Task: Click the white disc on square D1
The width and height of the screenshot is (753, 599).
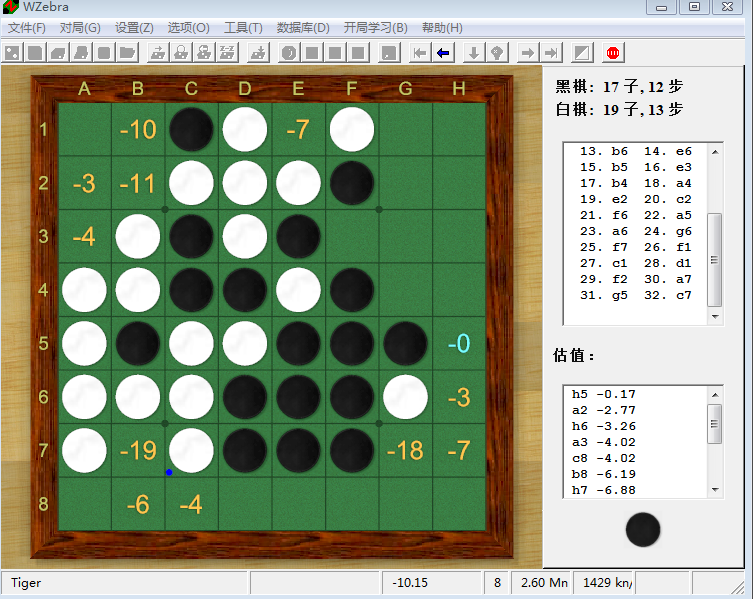Action: click(245, 130)
